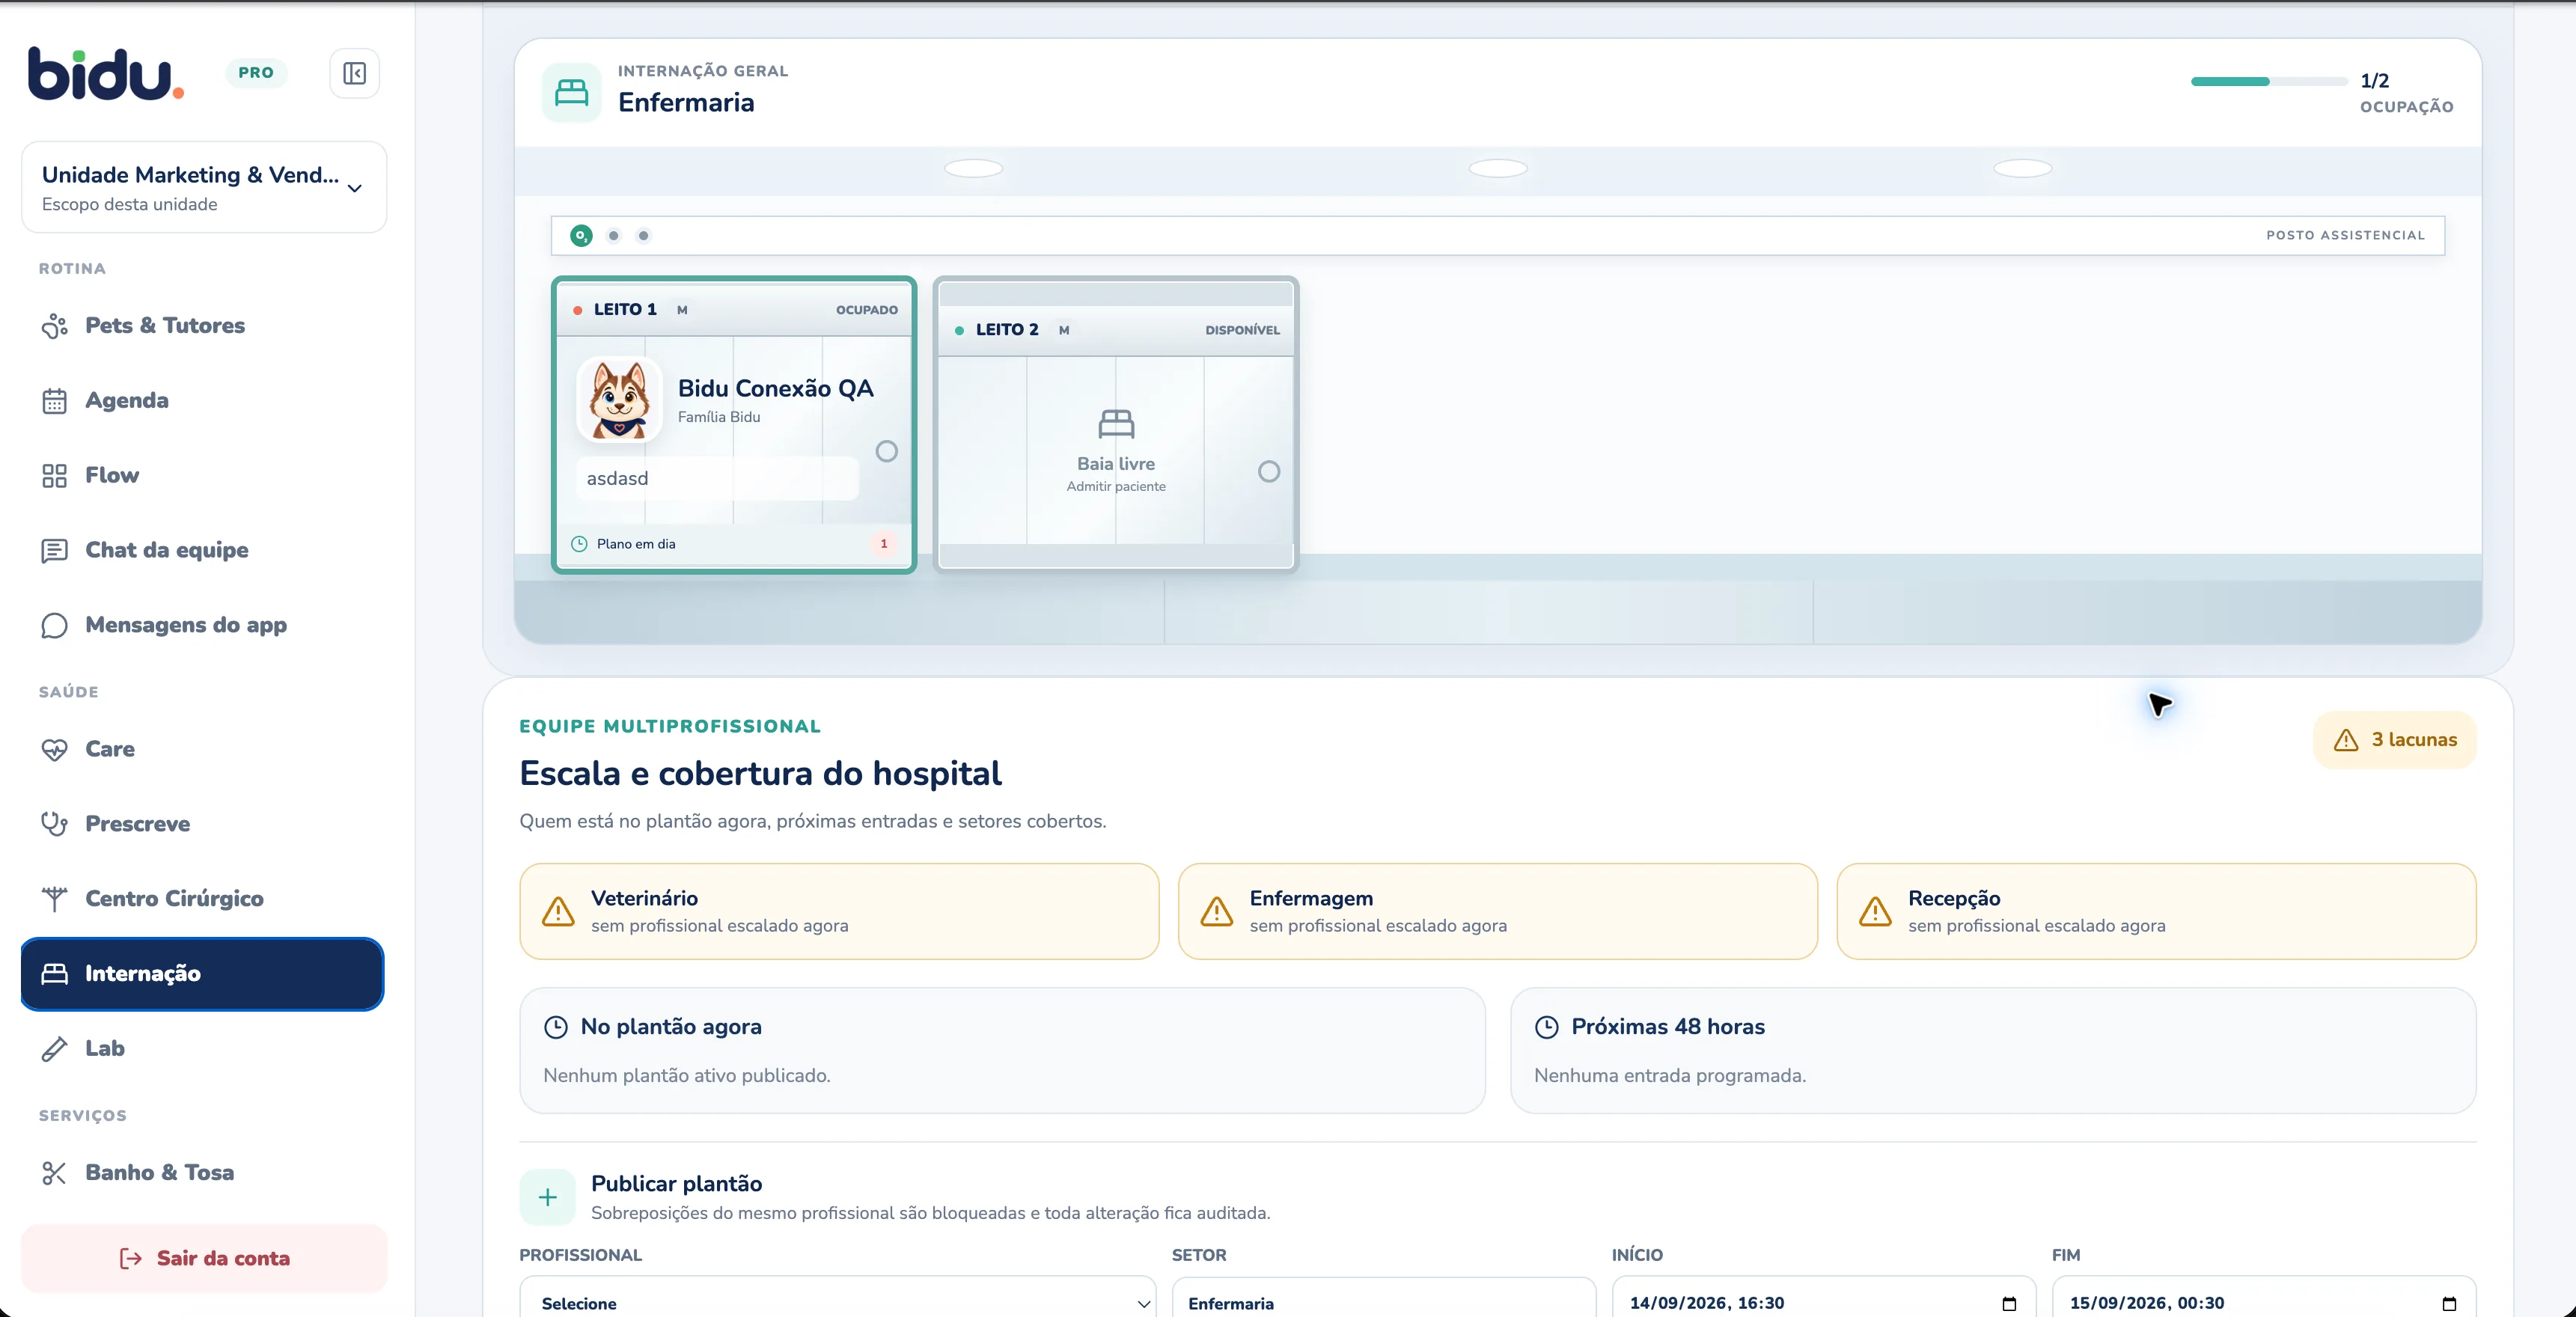2576x1317 pixels.
Task: Click the Centro Cirúrgico icon
Action: [x=54, y=899]
